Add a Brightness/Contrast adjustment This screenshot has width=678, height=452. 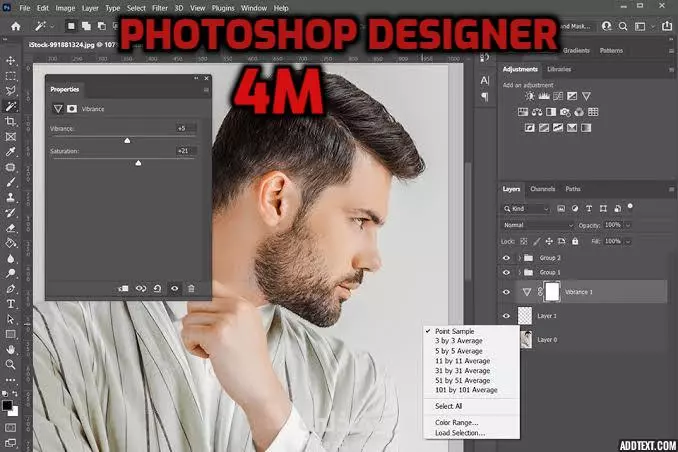(x=530, y=96)
